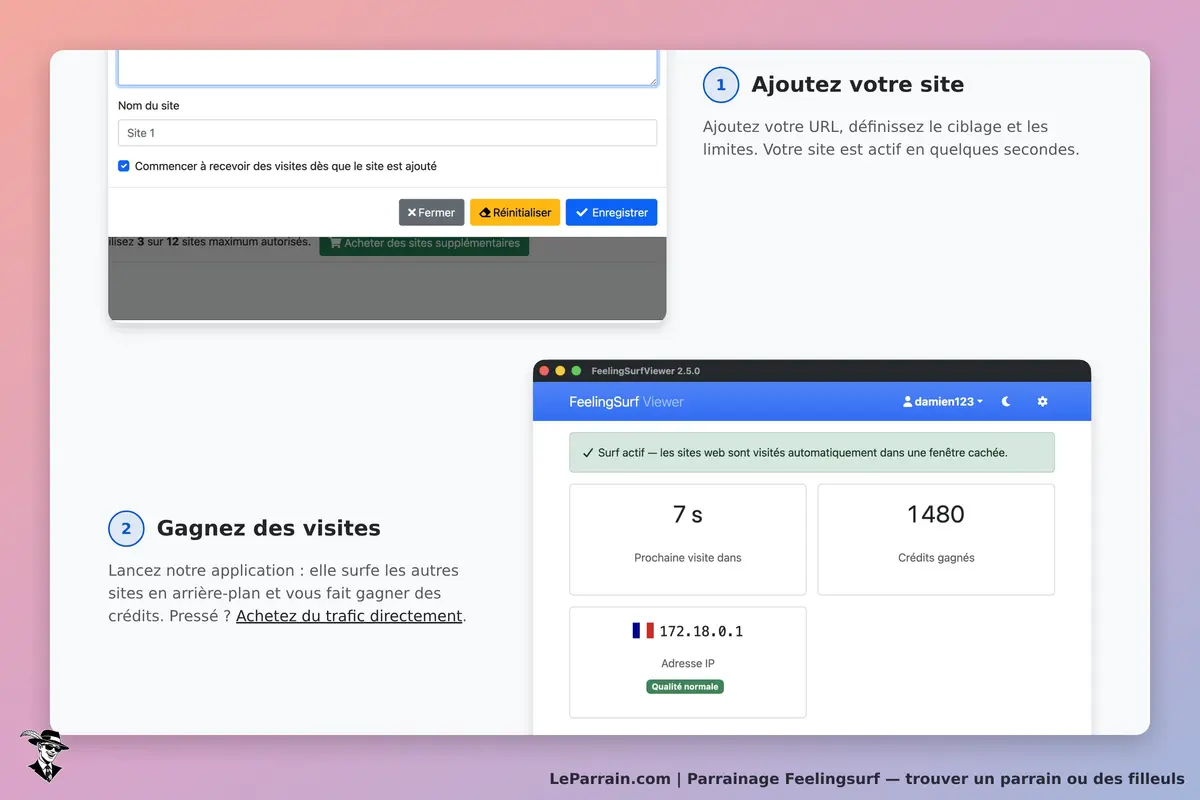Toggle dark mode moon icon

pyautogui.click(x=1006, y=401)
